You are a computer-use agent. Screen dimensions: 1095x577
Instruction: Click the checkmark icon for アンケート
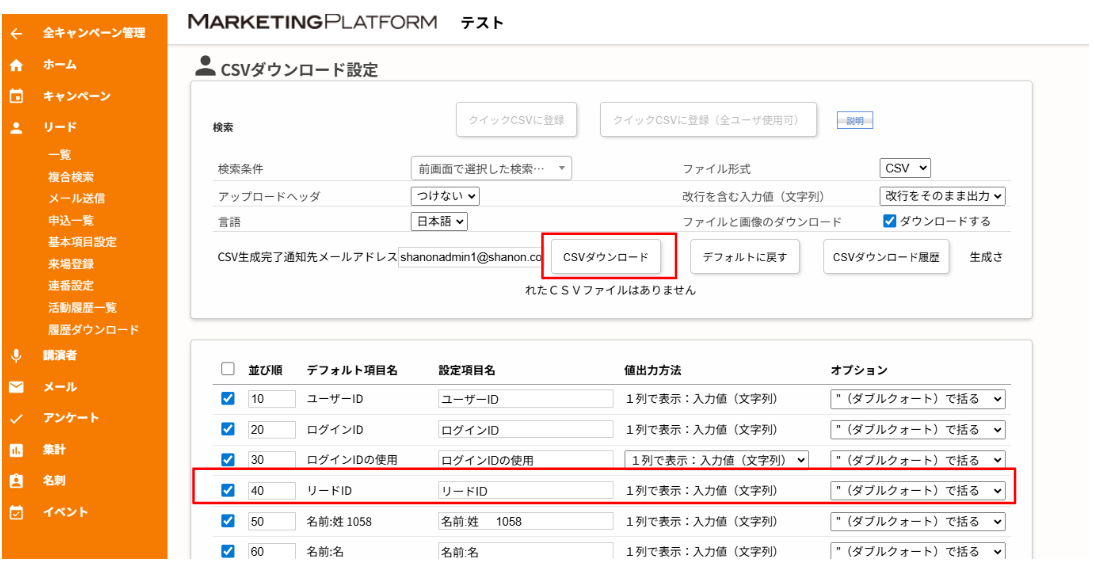tap(17, 418)
